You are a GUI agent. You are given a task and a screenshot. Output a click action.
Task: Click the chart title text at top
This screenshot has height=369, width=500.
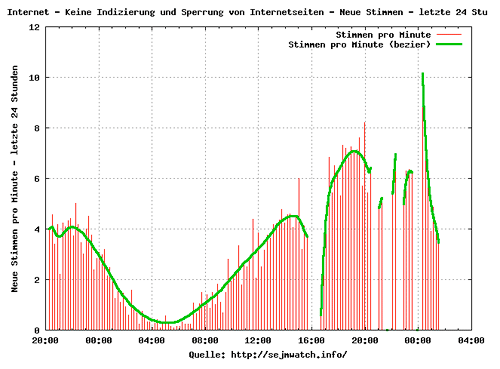tap(247, 12)
